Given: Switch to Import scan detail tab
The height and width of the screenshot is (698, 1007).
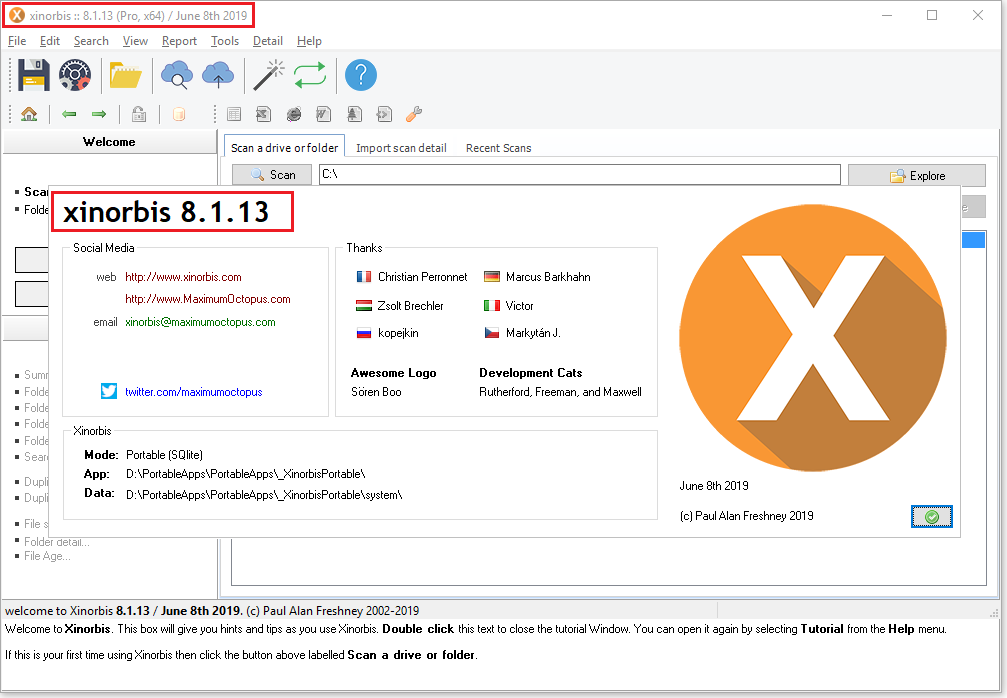Looking at the screenshot, I should coord(401,148).
